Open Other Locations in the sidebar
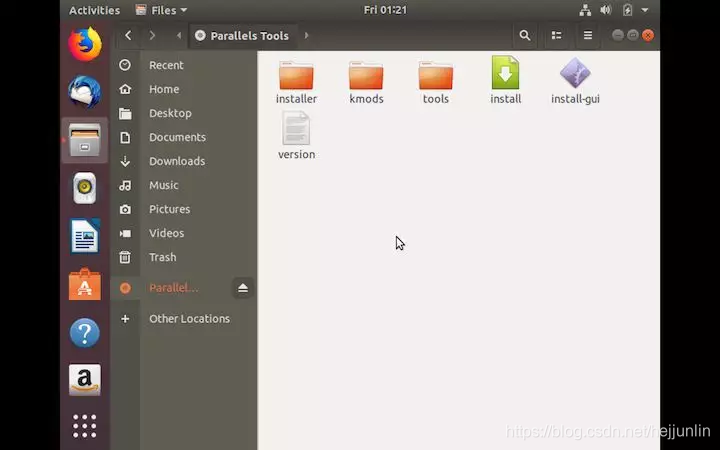 pyautogui.click(x=184, y=319)
